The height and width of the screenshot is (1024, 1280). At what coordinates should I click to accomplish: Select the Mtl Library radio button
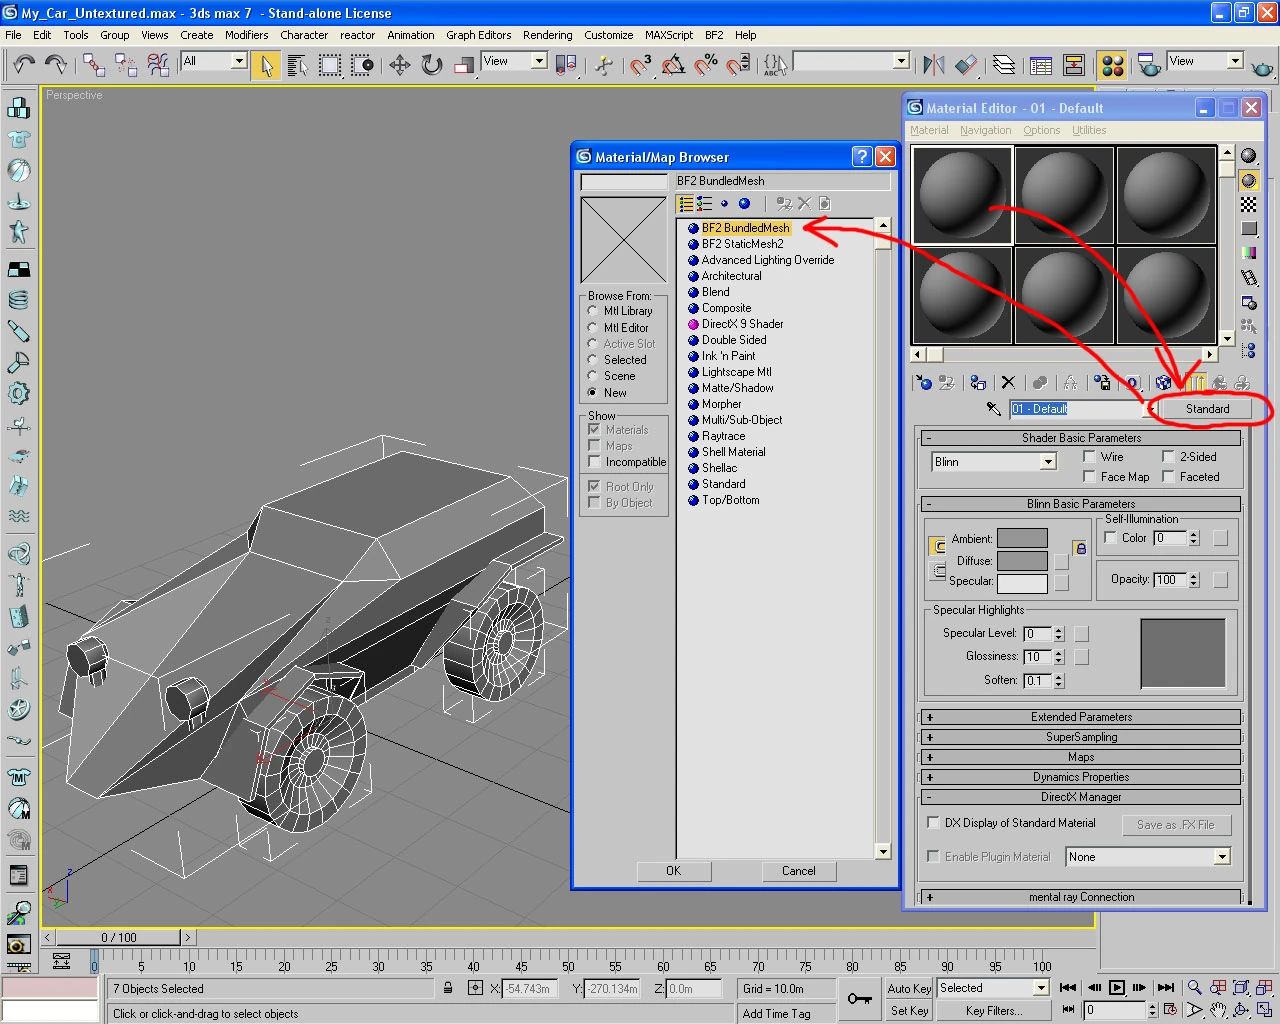tap(593, 311)
